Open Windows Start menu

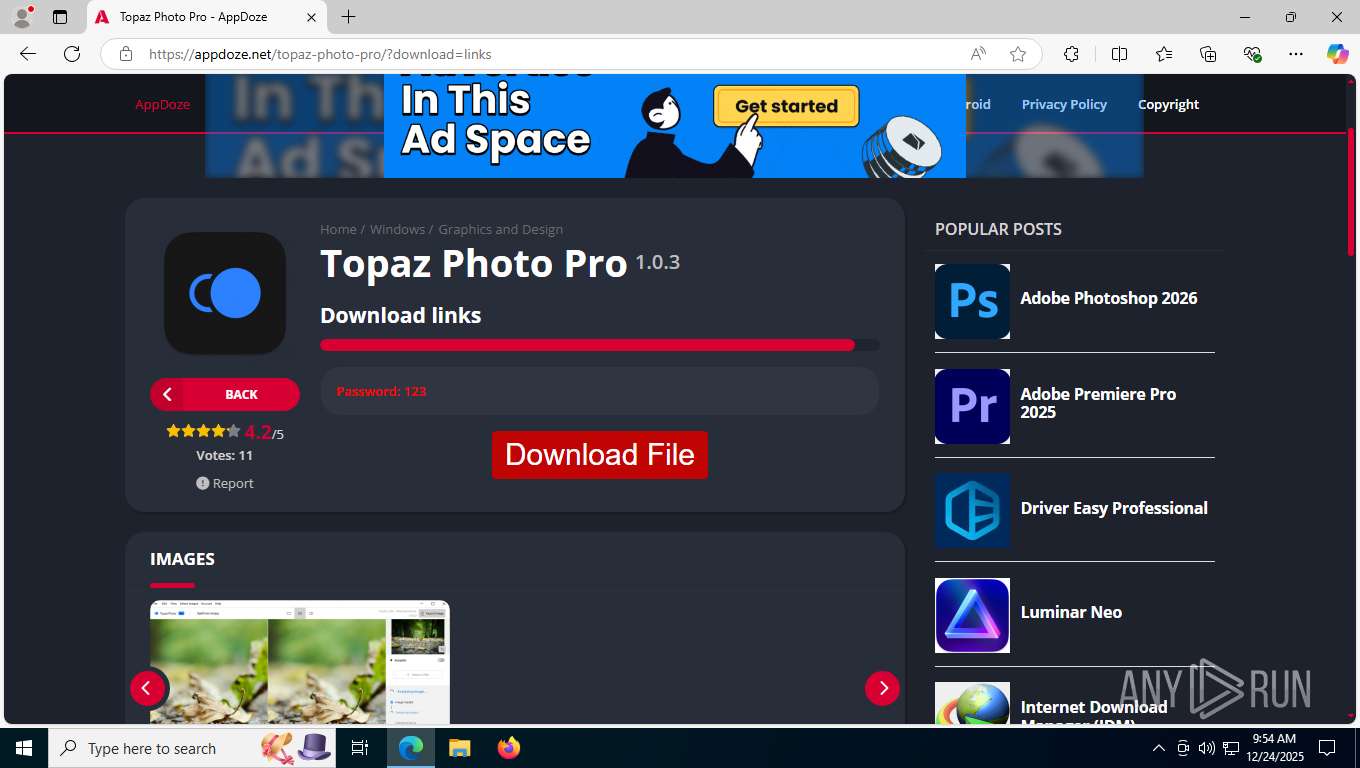click(23, 748)
